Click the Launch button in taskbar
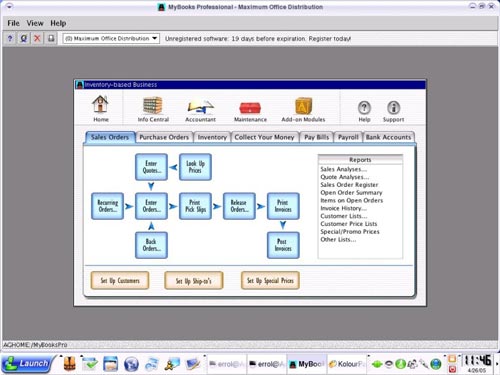Screen dimensions: 500x375 (27, 363)
